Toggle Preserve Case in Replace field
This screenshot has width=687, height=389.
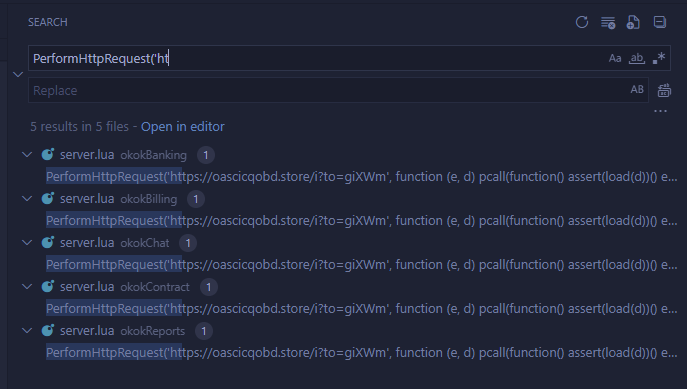(637, 89)
